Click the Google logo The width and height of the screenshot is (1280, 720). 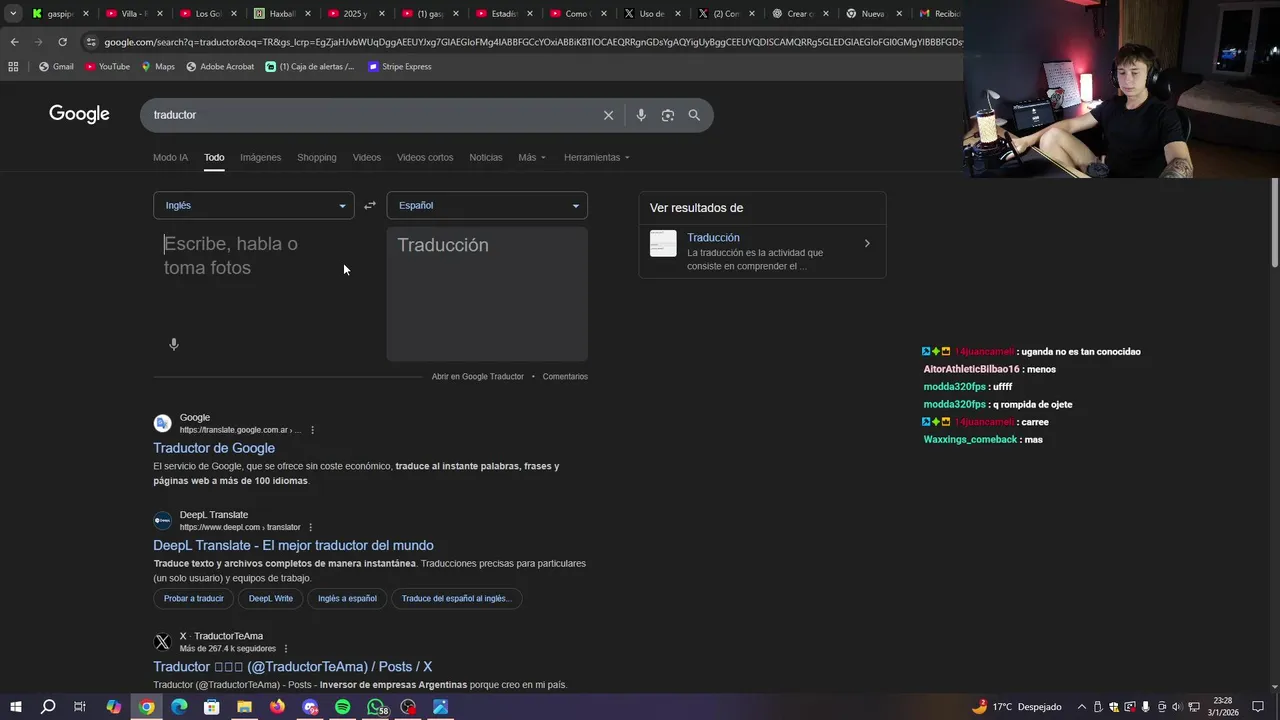pos(79,114)
